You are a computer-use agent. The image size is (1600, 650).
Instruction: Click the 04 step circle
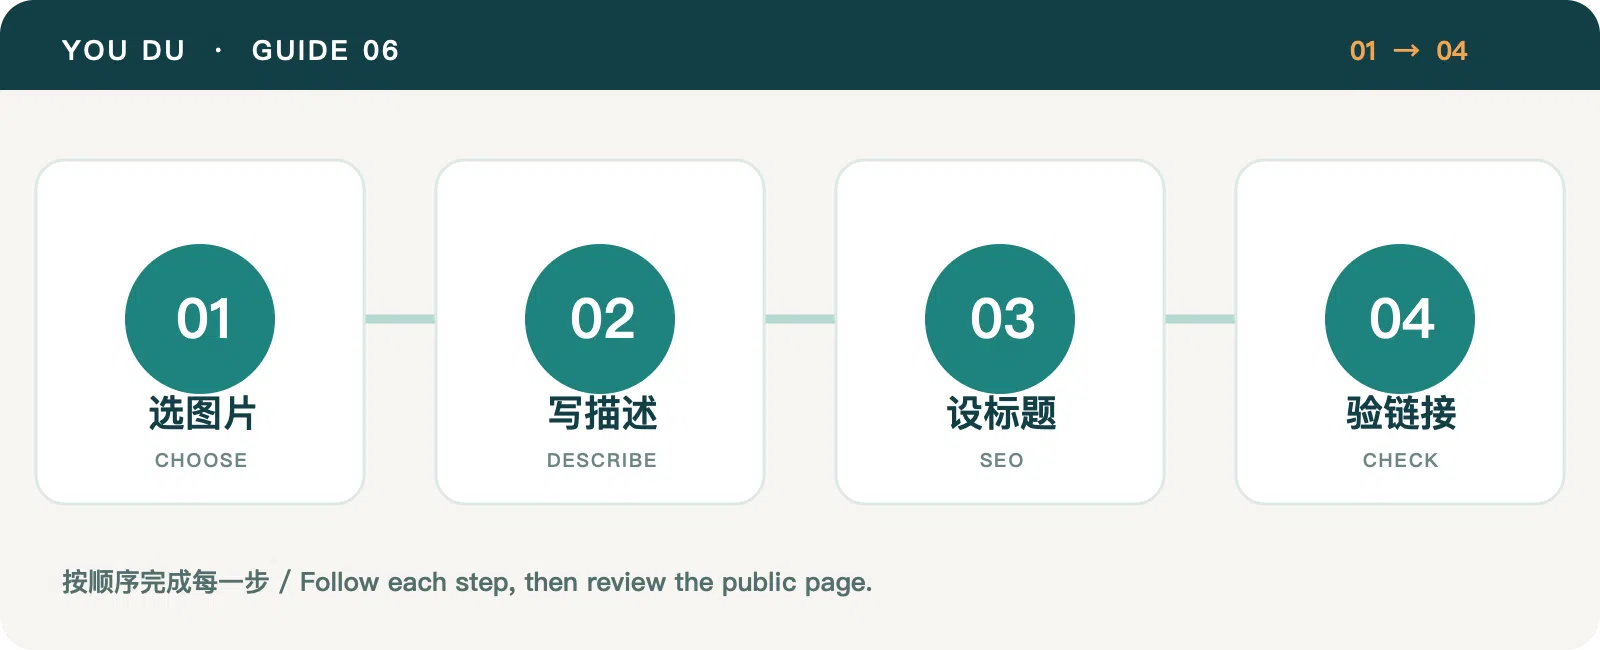pyautogui.click(x=1400, y=319)
